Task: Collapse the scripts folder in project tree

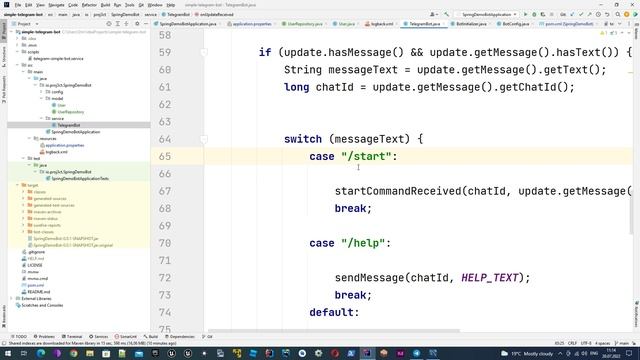Action: pos(18,52)
